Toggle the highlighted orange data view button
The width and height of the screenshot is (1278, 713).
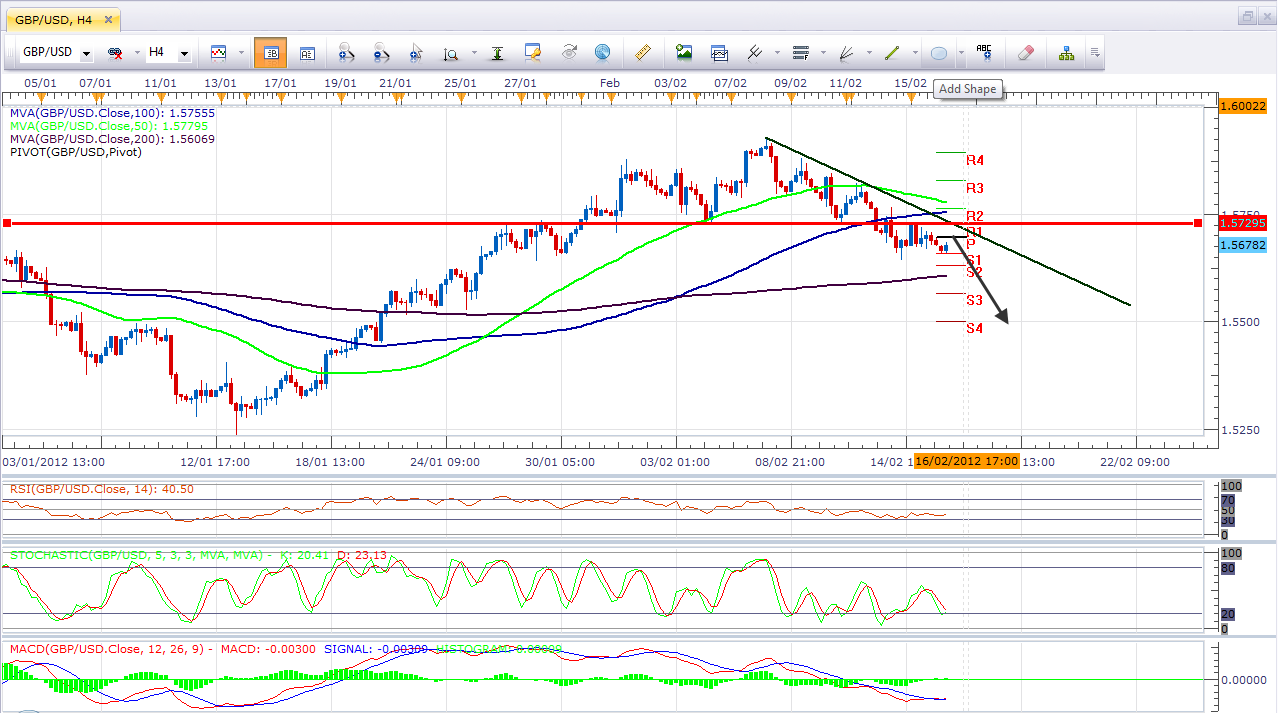[270, 52]
